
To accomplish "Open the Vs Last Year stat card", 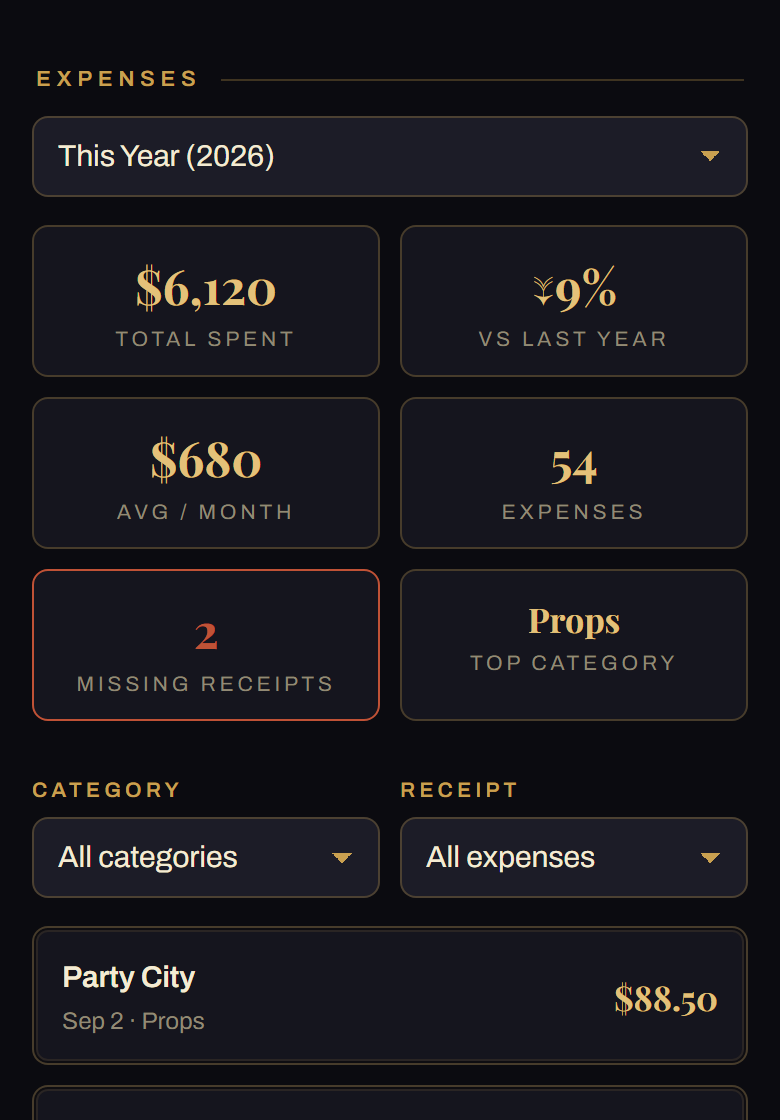I will (574, 301).
